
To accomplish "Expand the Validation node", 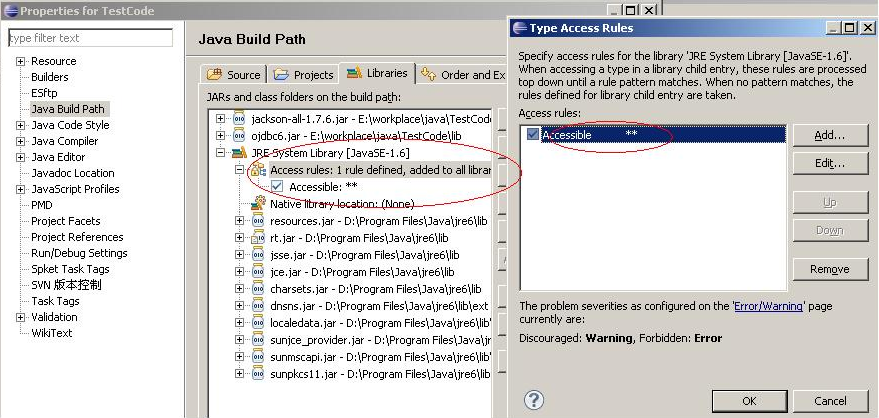I will click(21, 317).
